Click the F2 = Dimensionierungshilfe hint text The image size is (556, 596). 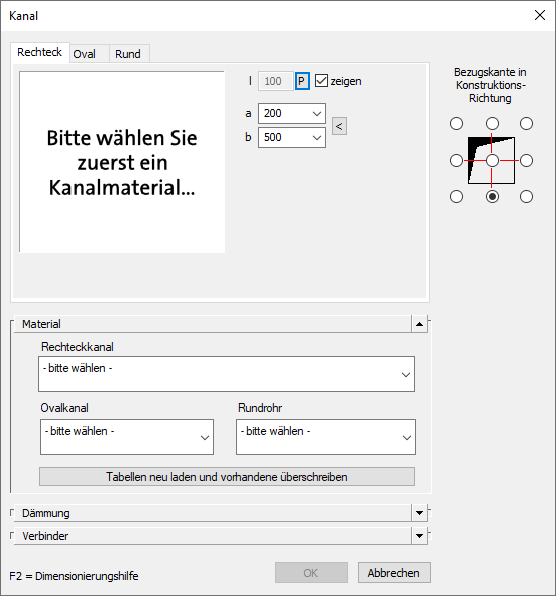pyautogui.click(x=74, y=576)
